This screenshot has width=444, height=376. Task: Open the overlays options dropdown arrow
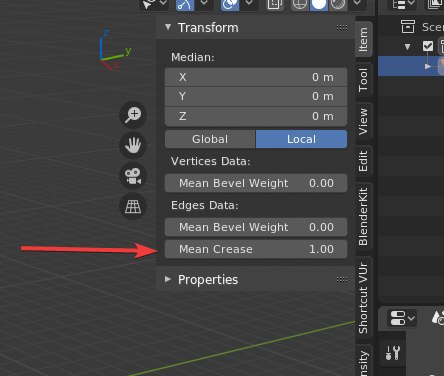tap(249, 4)
